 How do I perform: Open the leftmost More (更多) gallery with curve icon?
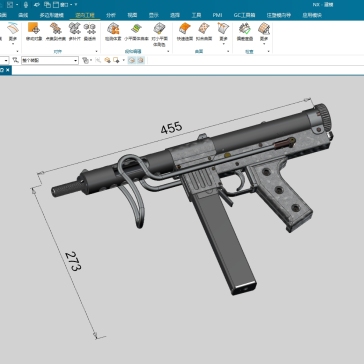(x=13, y=34)
